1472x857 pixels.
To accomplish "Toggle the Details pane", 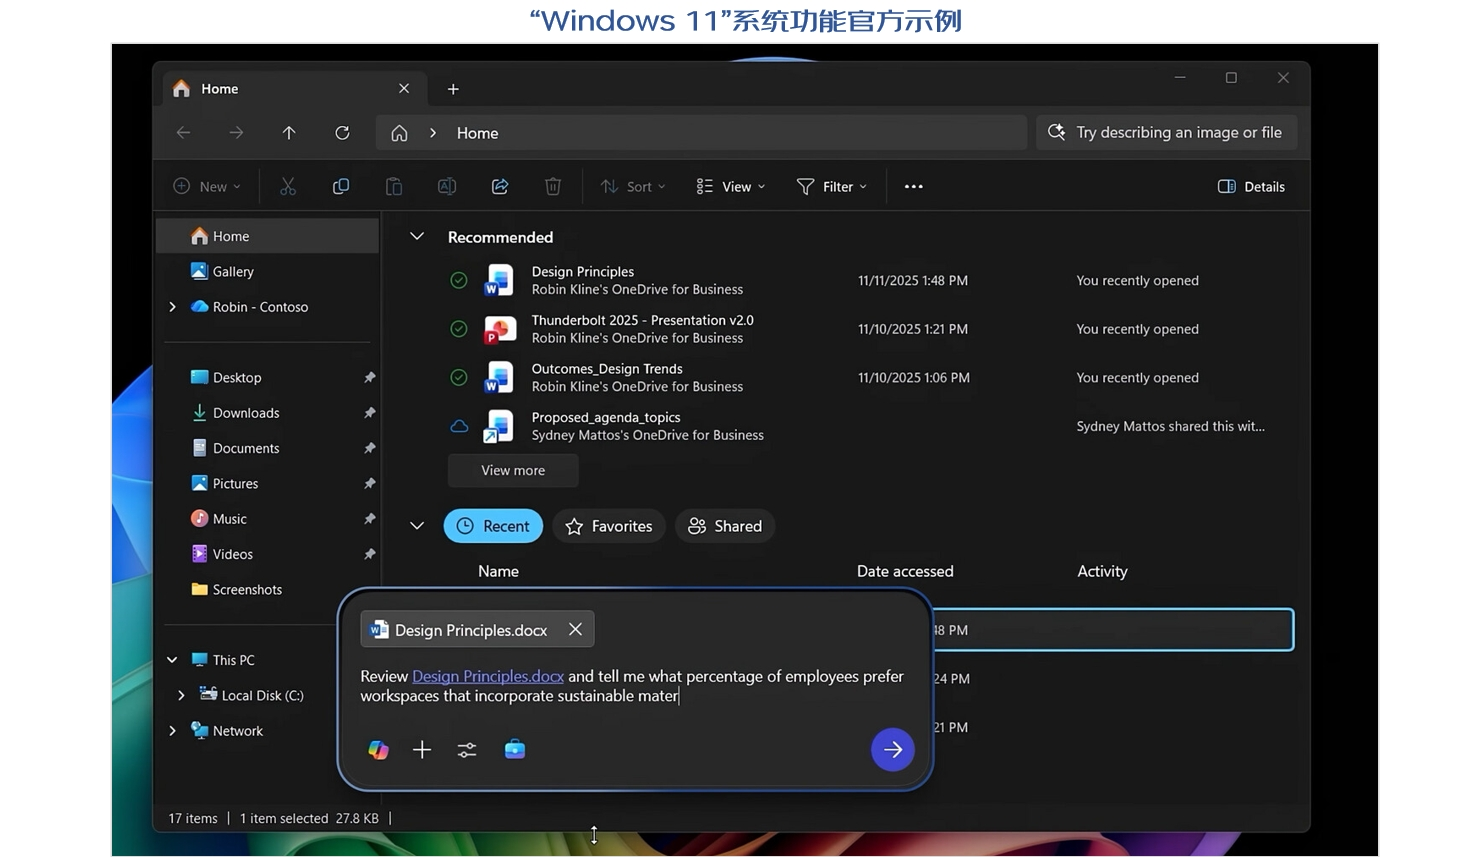I will pyautogui.click(x=1251, y=186).
